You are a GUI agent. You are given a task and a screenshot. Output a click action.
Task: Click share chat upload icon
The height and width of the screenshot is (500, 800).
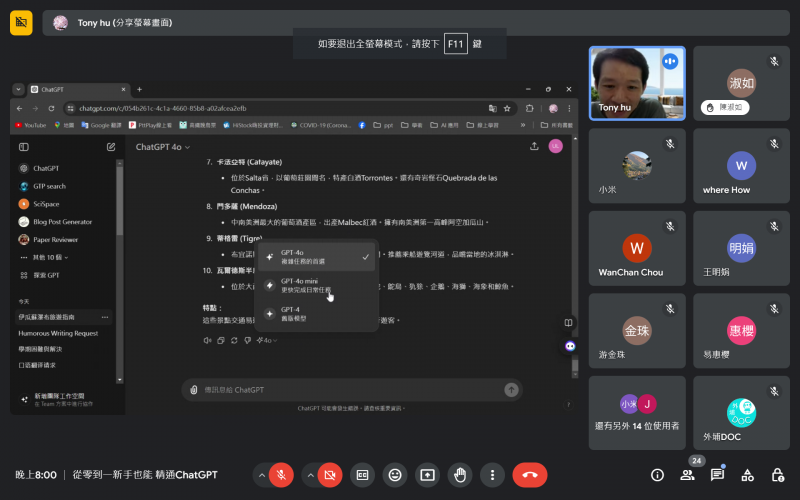coord(534,146)
